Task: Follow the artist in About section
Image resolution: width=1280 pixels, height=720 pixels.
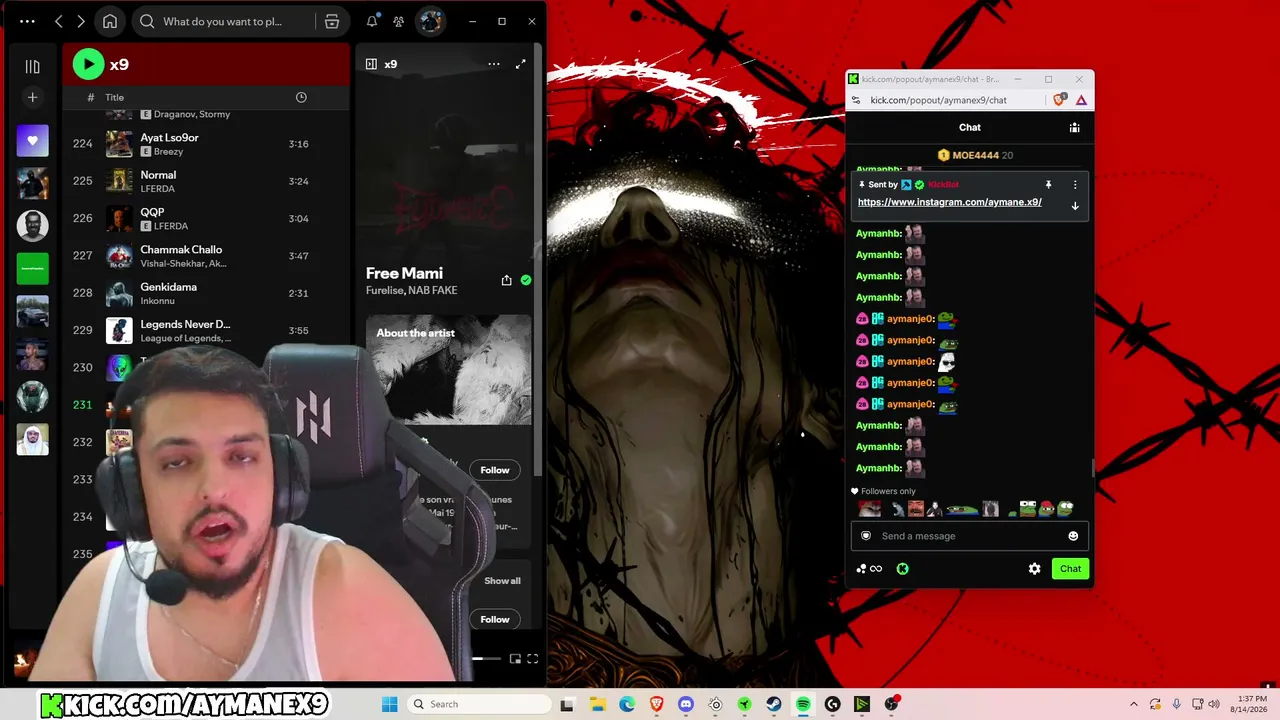Action: pos(494,470)
